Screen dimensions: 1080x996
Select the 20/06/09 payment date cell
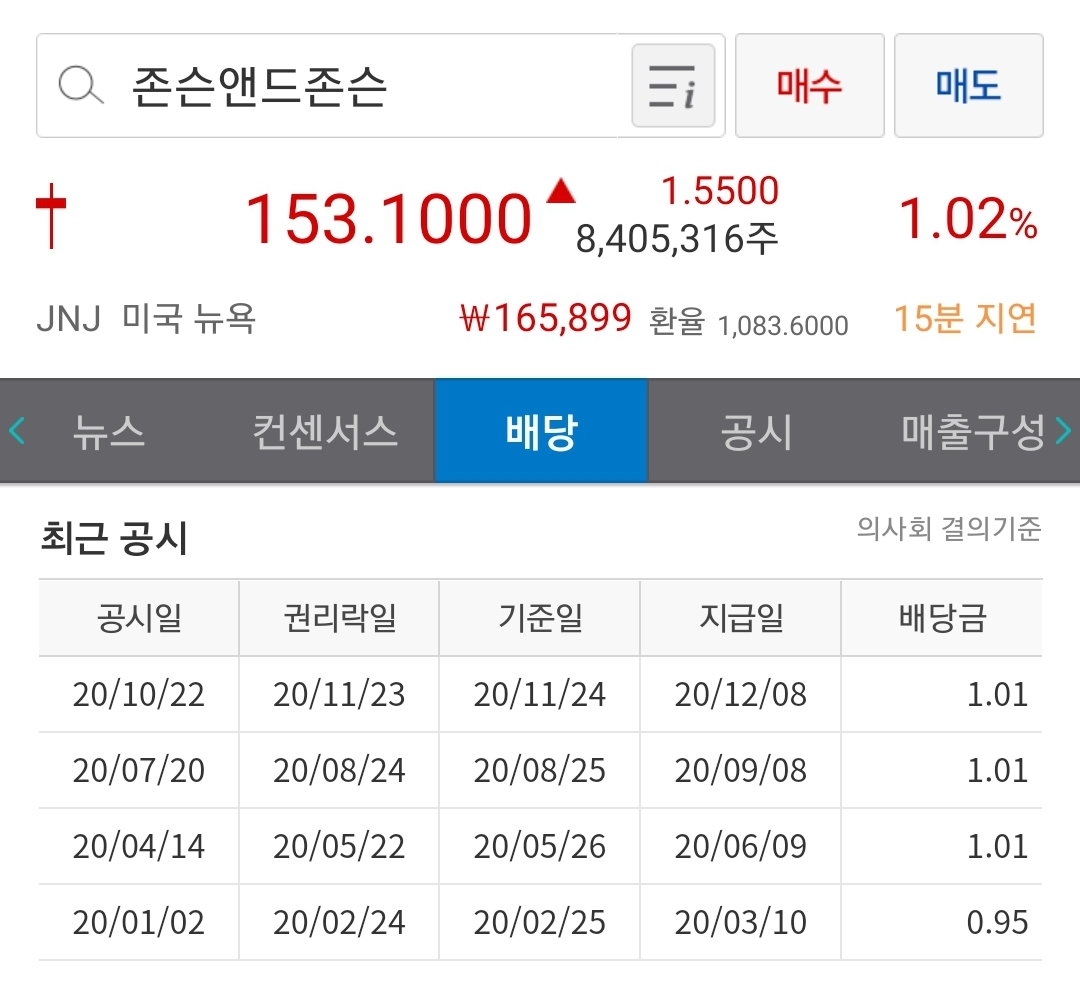(741, 847)
